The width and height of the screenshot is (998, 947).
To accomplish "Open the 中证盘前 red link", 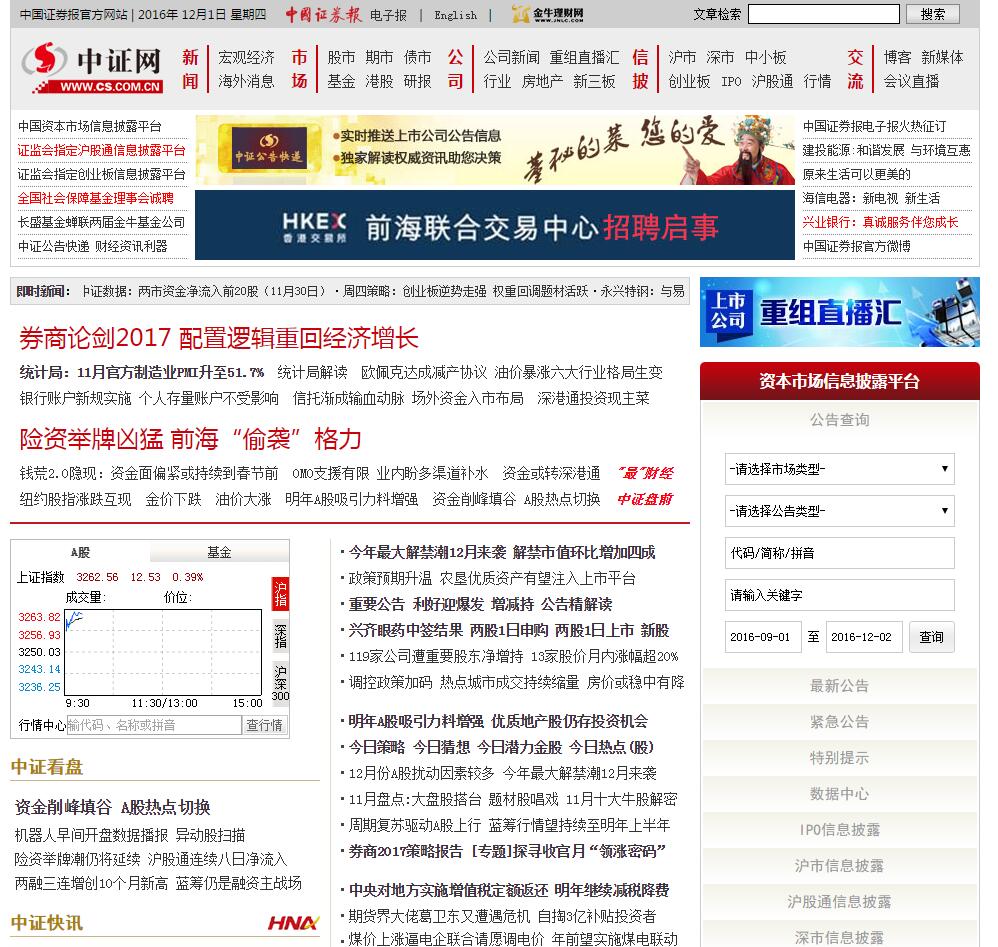I will [x=645, y=499].
